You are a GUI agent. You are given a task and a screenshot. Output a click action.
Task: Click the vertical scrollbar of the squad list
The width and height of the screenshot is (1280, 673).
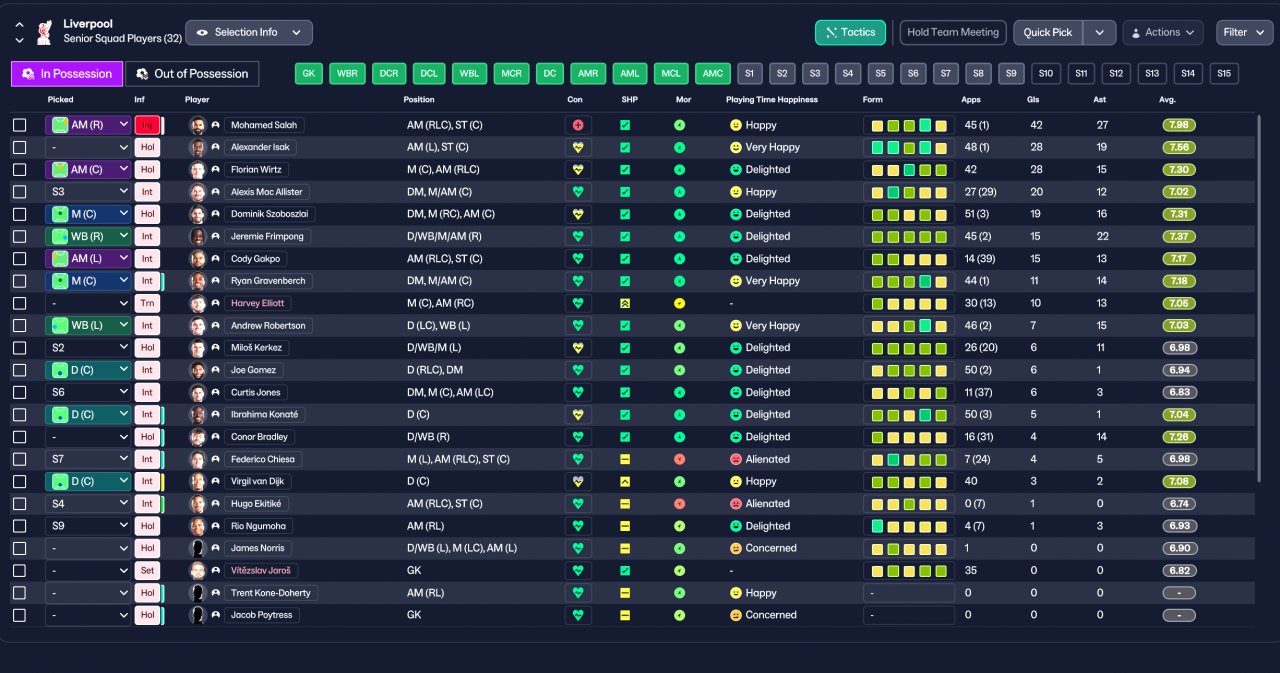point(1259,300)
